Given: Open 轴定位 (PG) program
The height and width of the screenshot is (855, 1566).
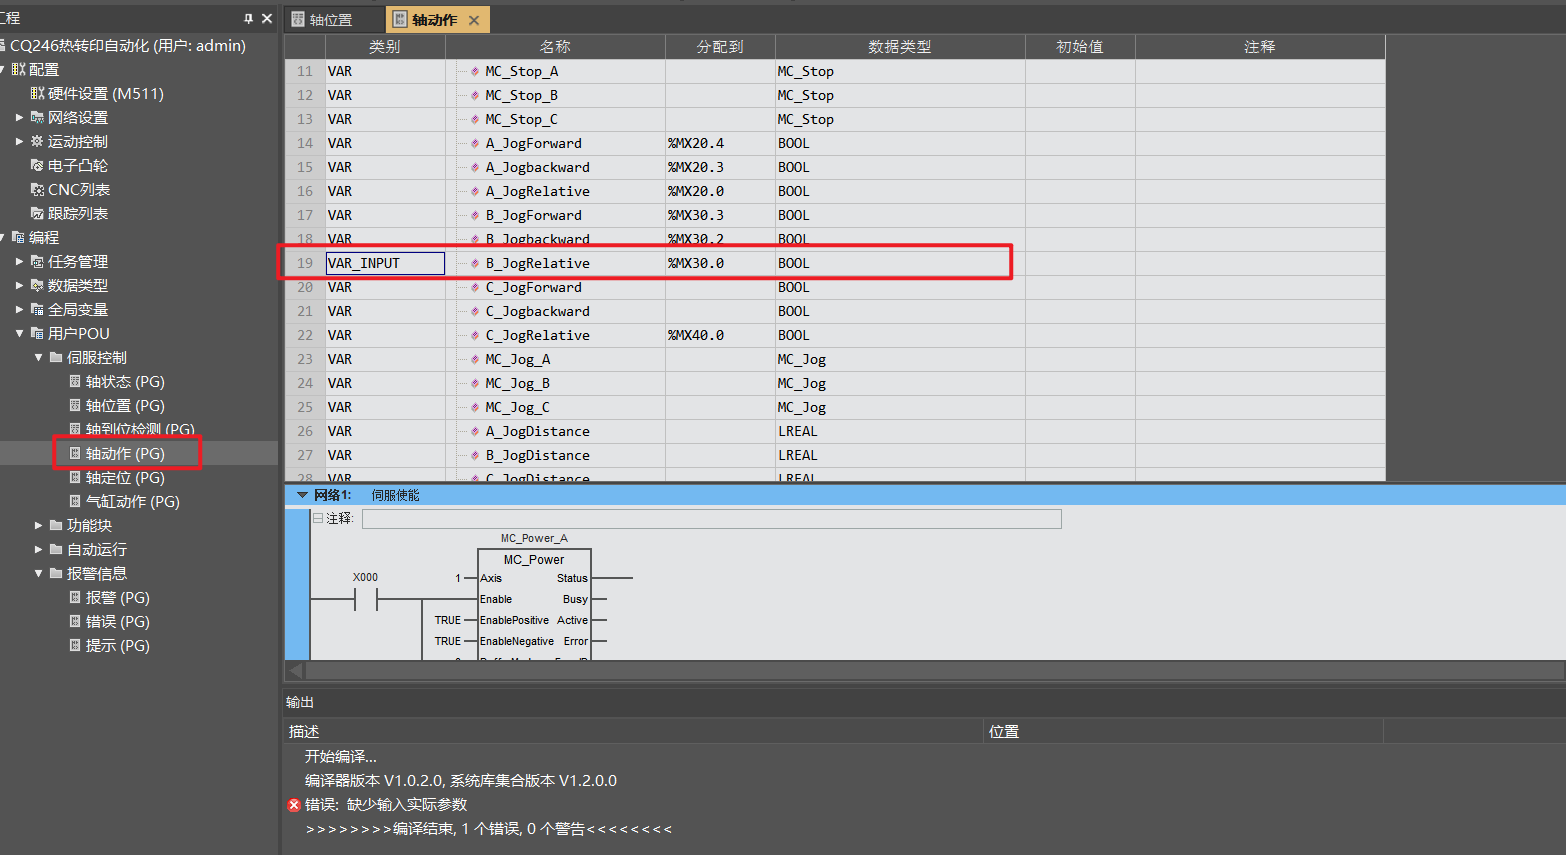Looking at the screenshot, I should pyautogui.click(x=124, y=478).
